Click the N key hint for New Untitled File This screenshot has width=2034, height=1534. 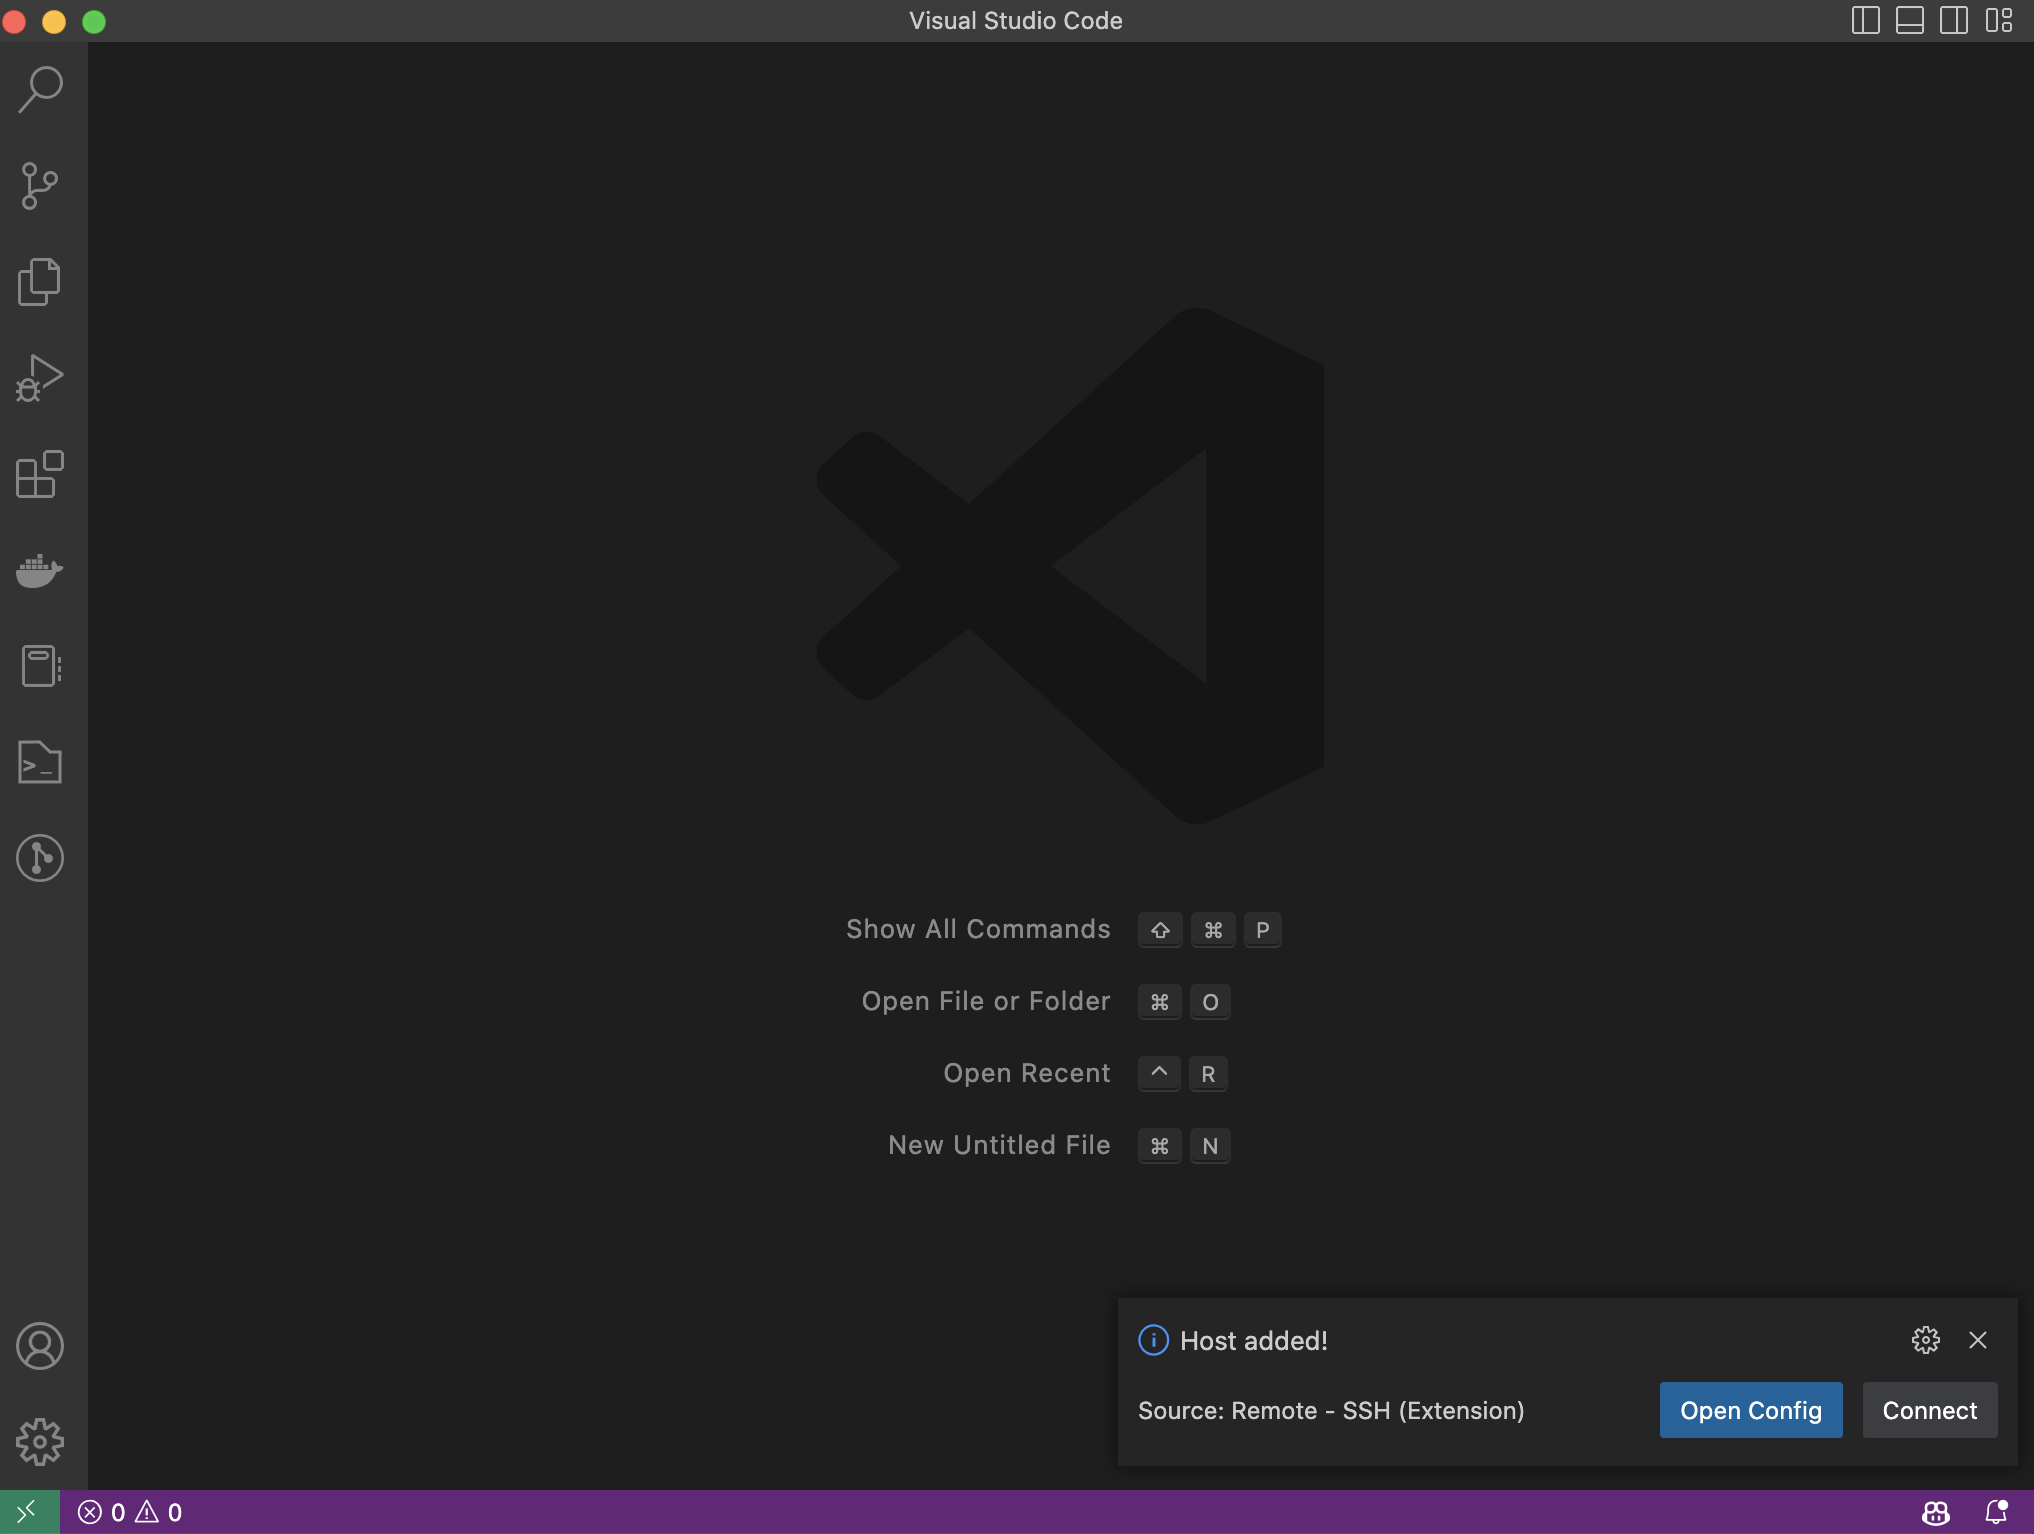click(x=1210, y=1146)
